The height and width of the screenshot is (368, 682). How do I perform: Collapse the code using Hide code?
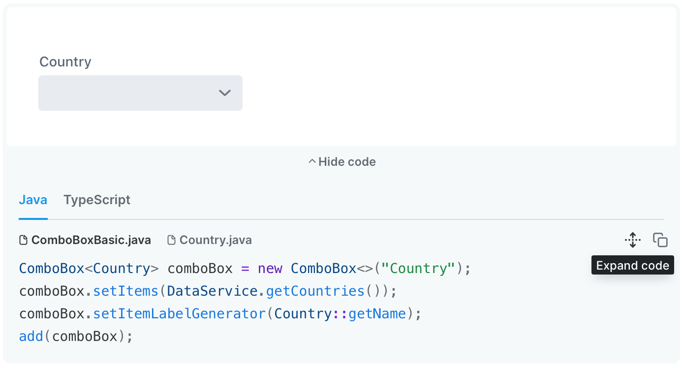342,162
